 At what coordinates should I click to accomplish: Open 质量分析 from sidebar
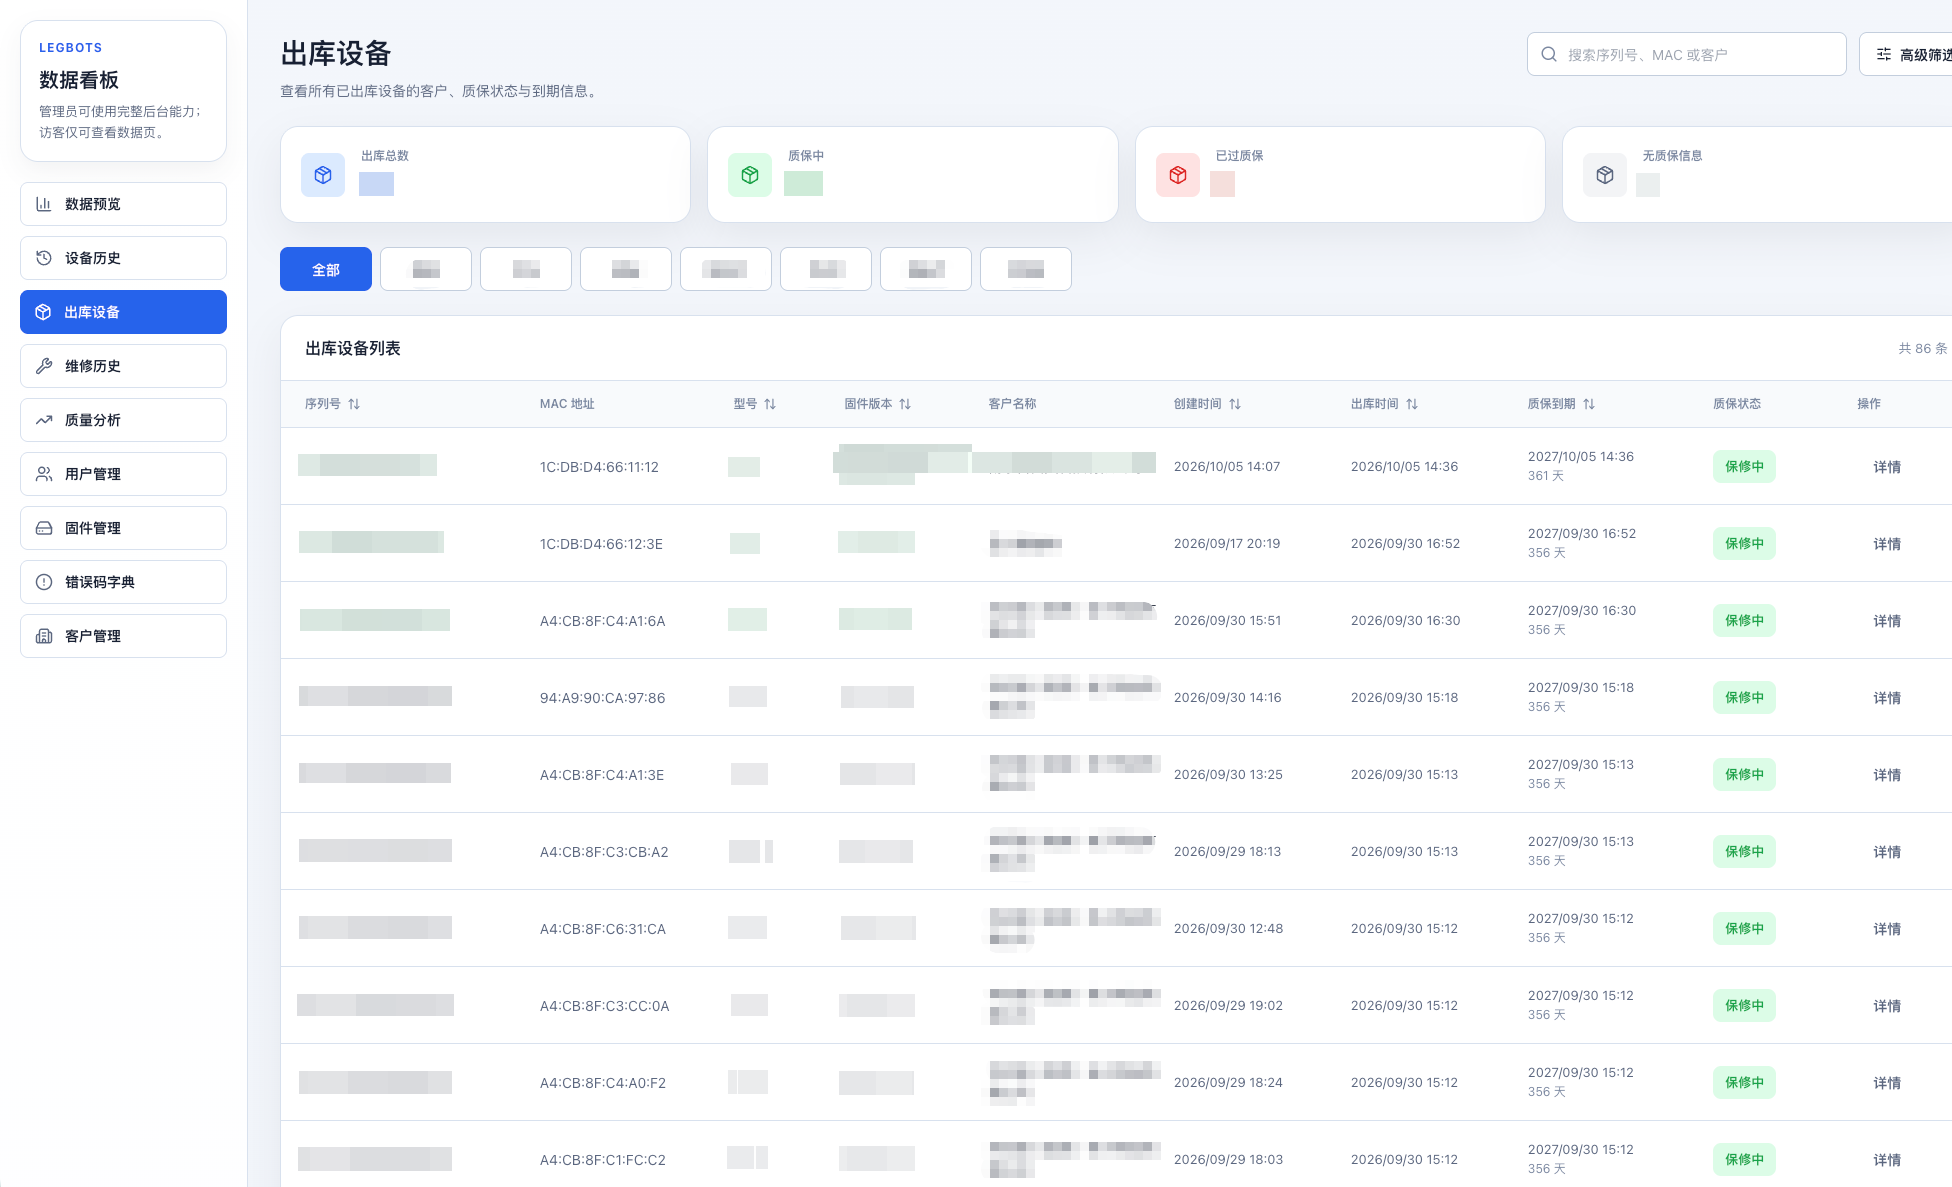(x=123, y=420)
